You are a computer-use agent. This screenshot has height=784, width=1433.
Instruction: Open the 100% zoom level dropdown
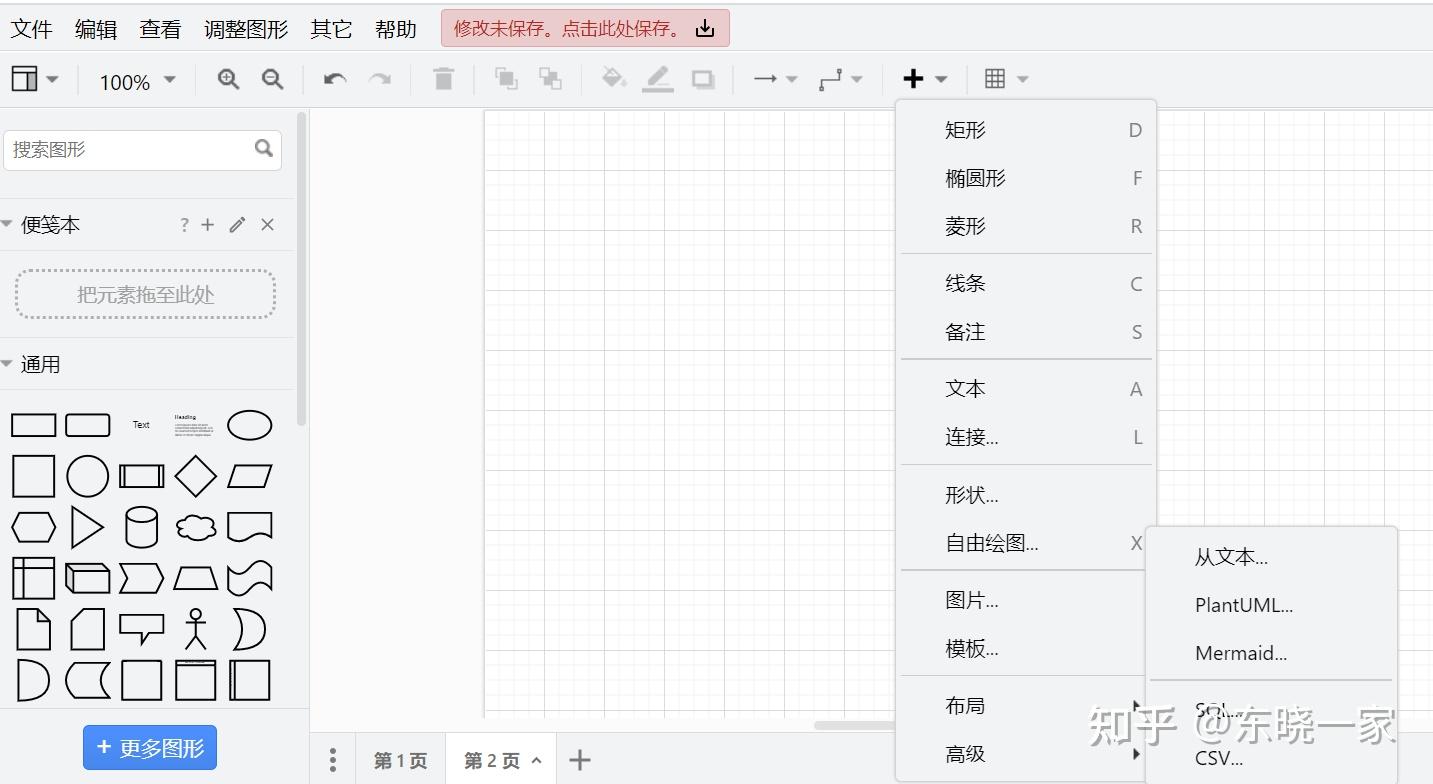137,81
